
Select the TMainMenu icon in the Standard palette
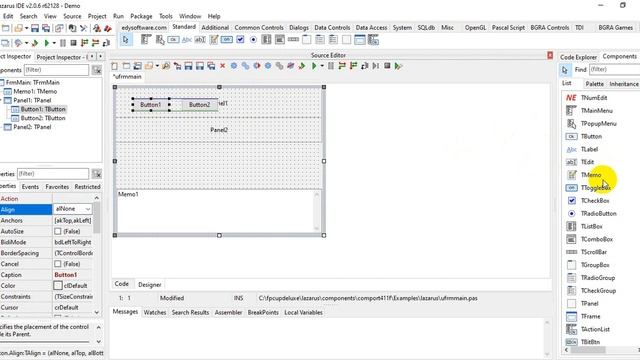146,40
